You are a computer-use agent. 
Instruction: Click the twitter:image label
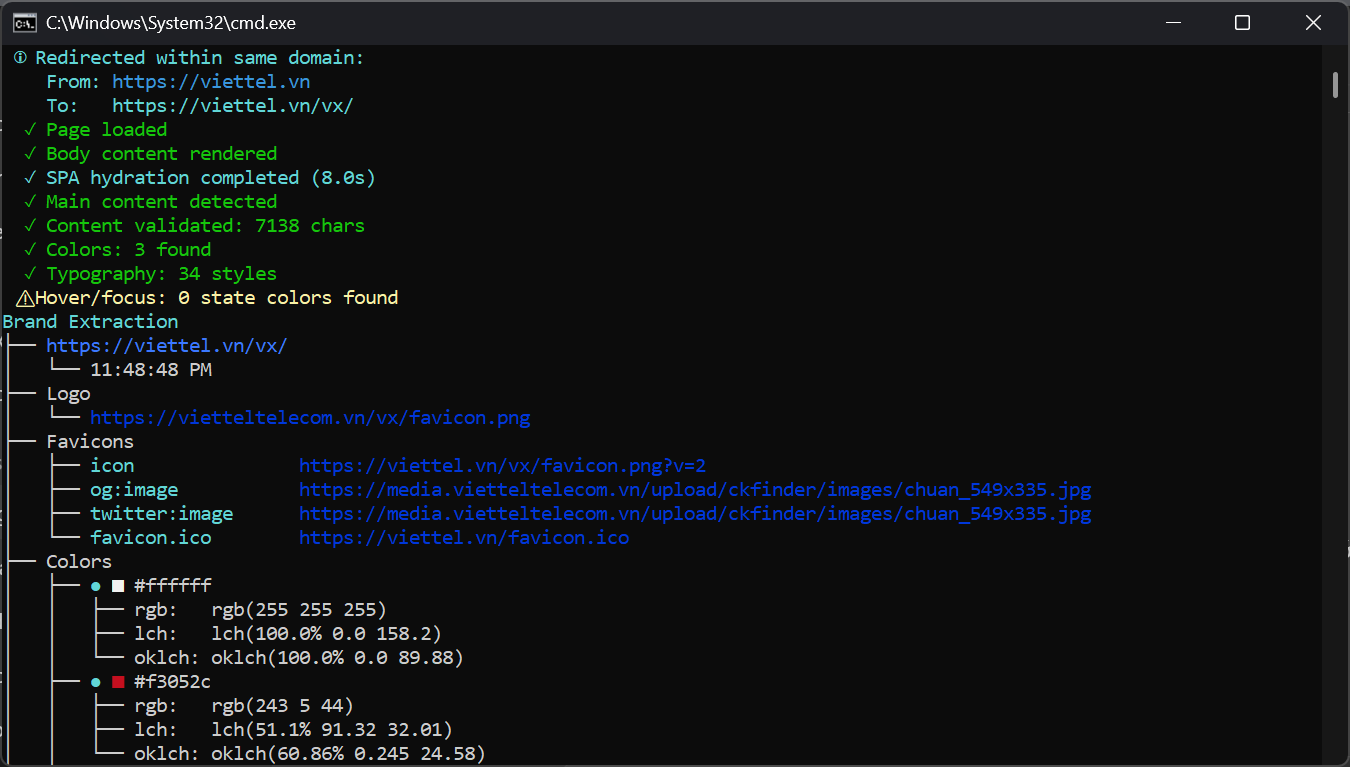point(162,514)
